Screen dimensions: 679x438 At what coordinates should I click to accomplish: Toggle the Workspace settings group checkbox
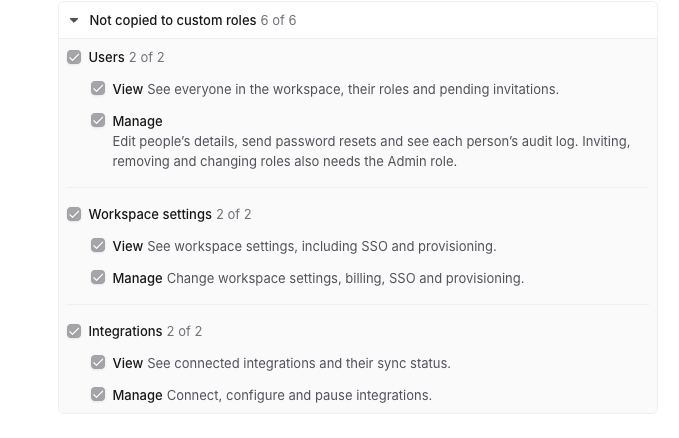pyautogui.click(x=74, y=214)
